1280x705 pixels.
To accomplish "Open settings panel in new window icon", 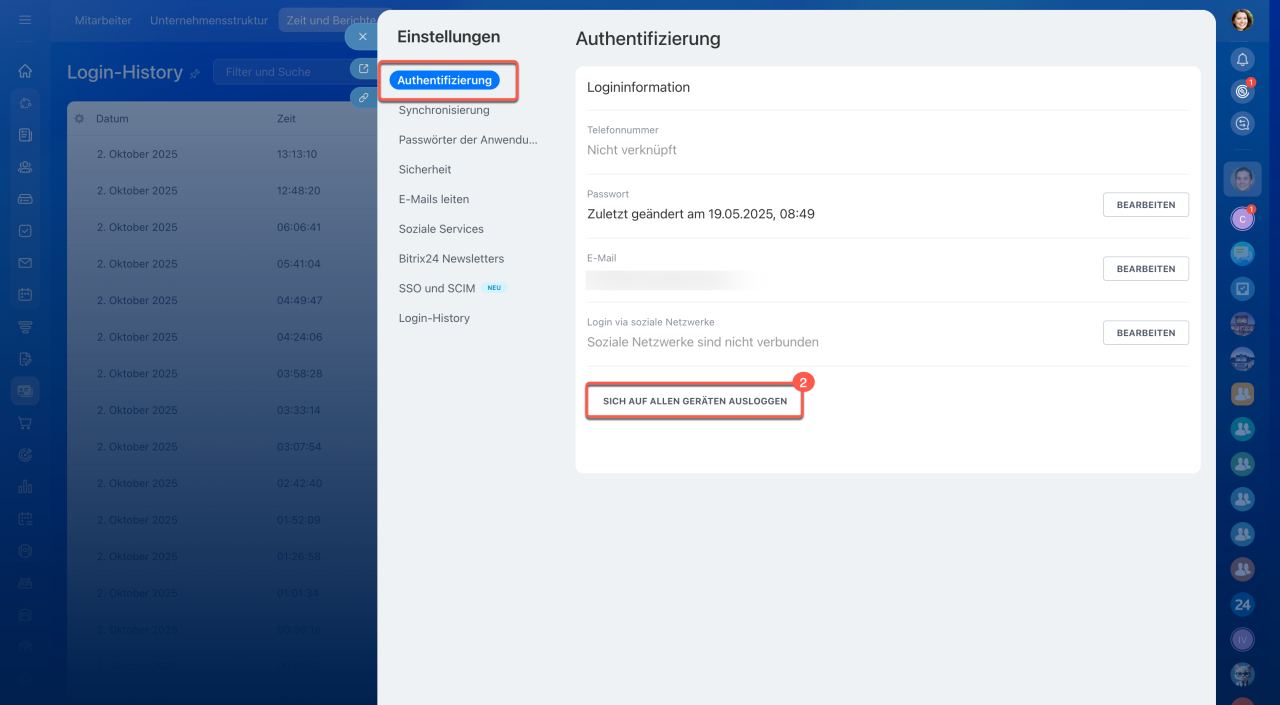I will point(363,69).
